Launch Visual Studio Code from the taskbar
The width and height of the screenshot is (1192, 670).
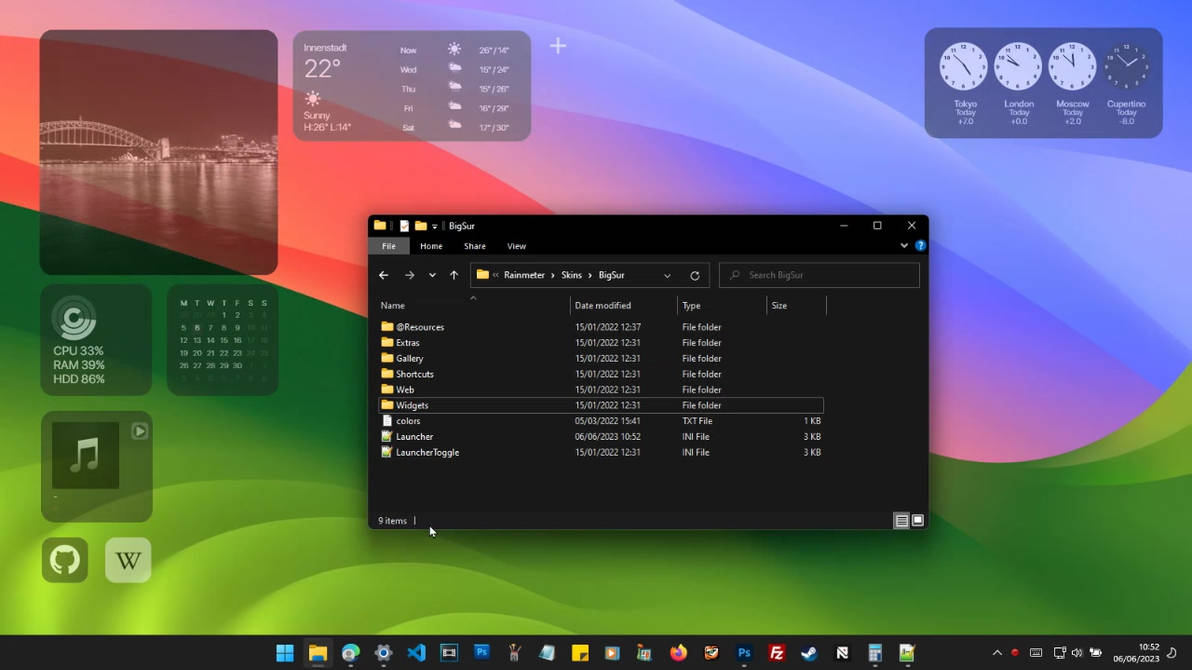(x=416, y=652)
